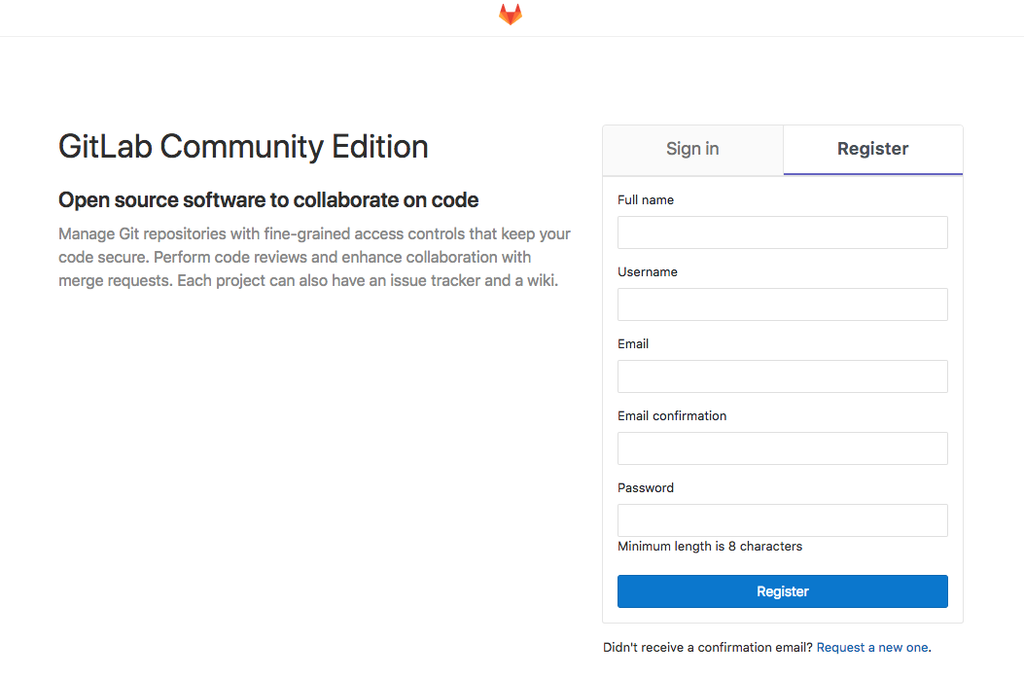The image size is (1024, 678).
Task: Switch to the Sign in tab
Action: 692,150
